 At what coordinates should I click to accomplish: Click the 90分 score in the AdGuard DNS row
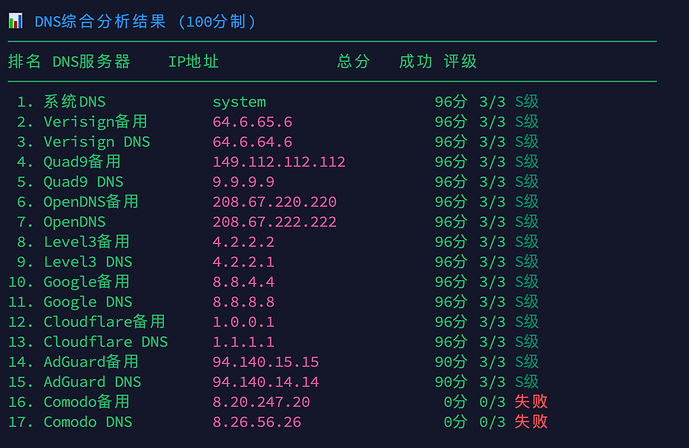click(451, 382)
